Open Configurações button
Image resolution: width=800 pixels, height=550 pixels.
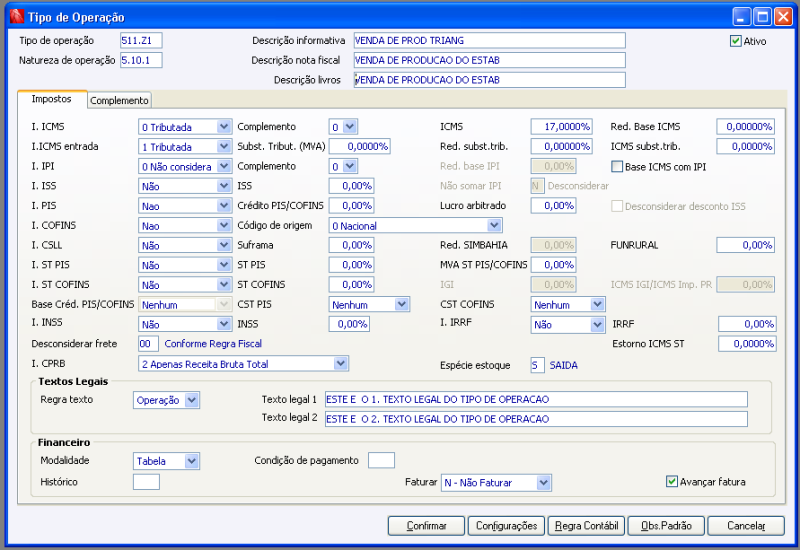(505, 525)
